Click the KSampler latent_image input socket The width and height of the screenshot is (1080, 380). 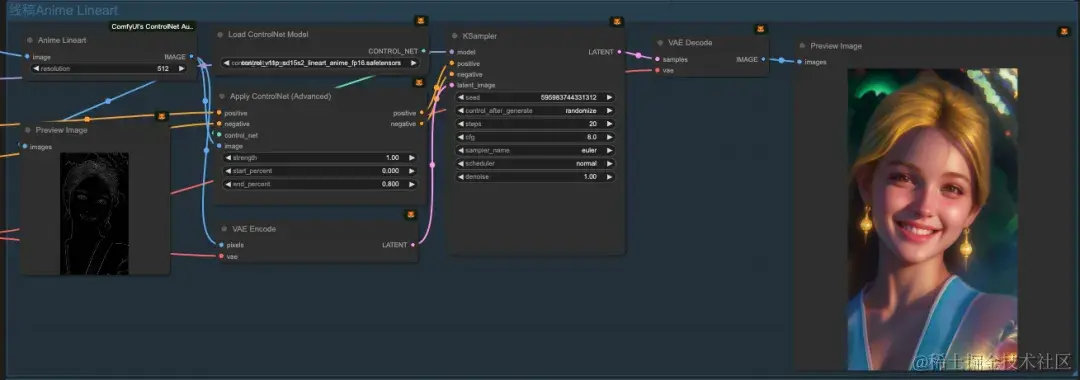click(x=452, y=85)
